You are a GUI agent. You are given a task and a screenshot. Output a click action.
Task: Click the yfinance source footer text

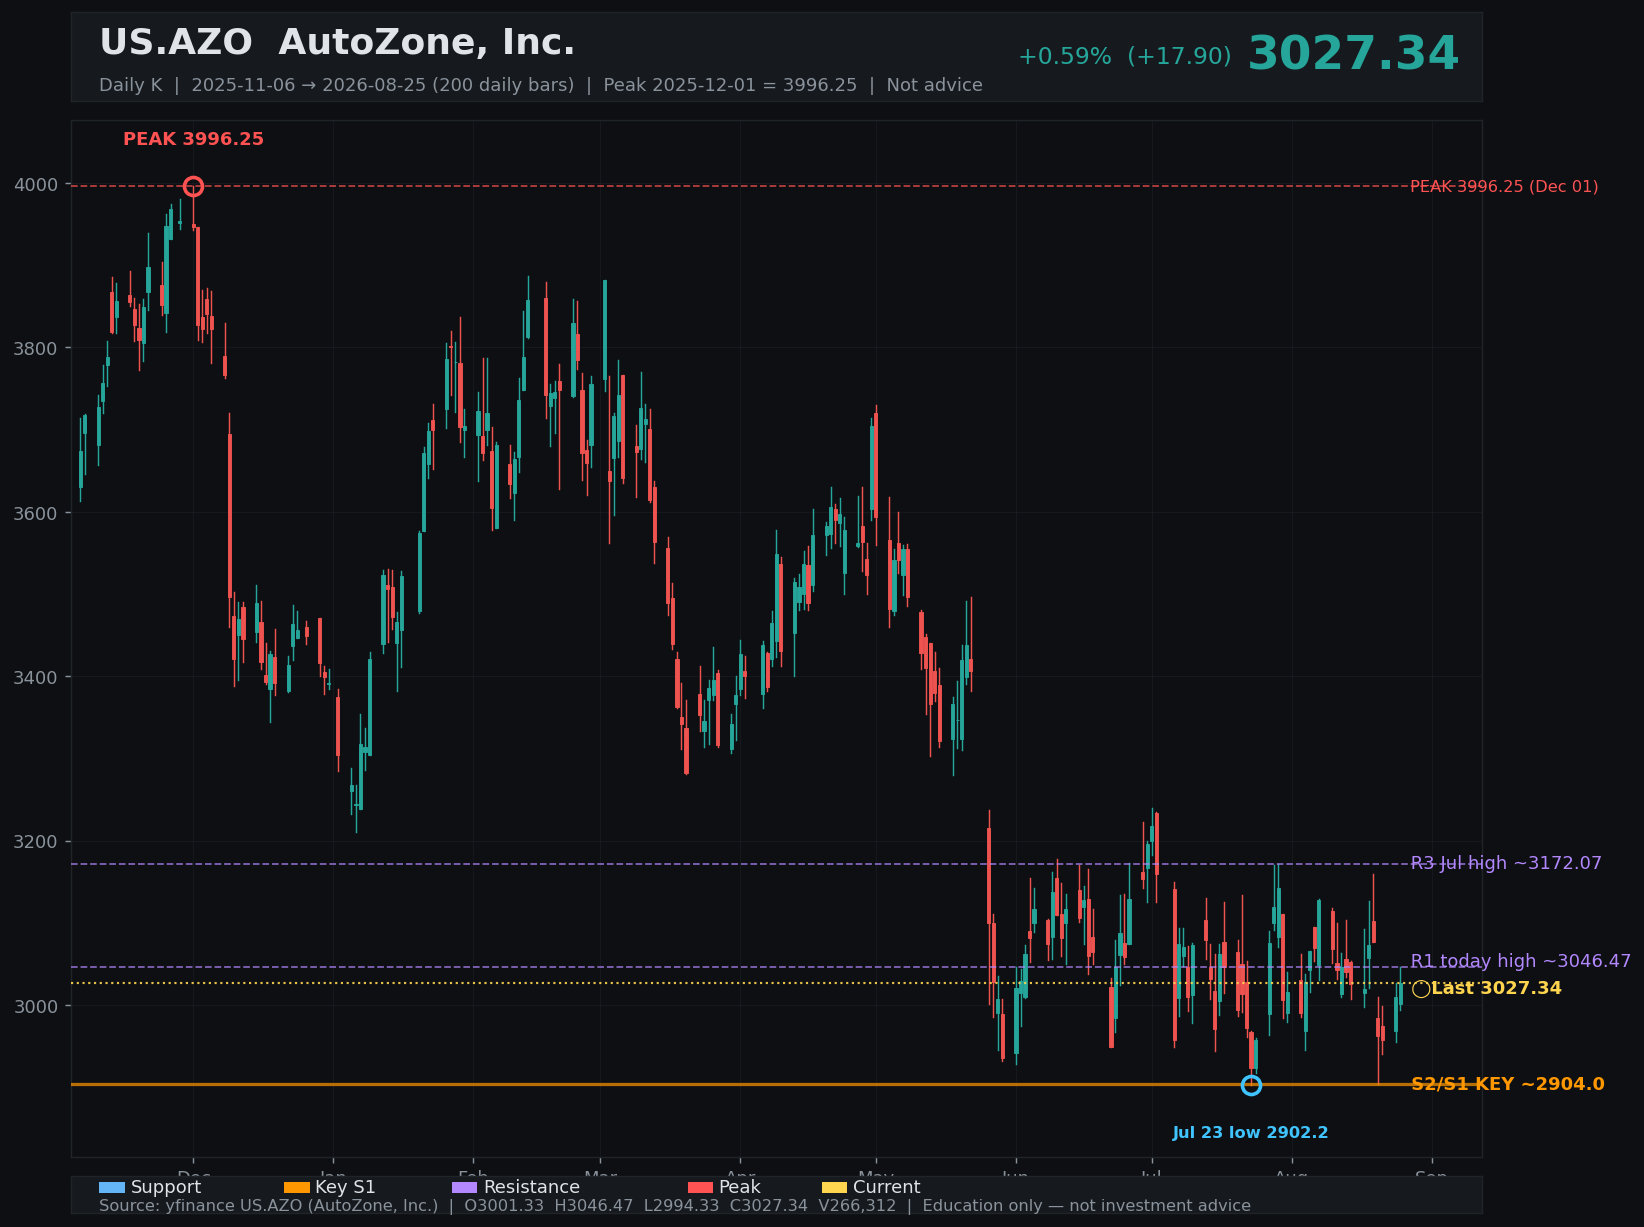(x=675, y=1206)
